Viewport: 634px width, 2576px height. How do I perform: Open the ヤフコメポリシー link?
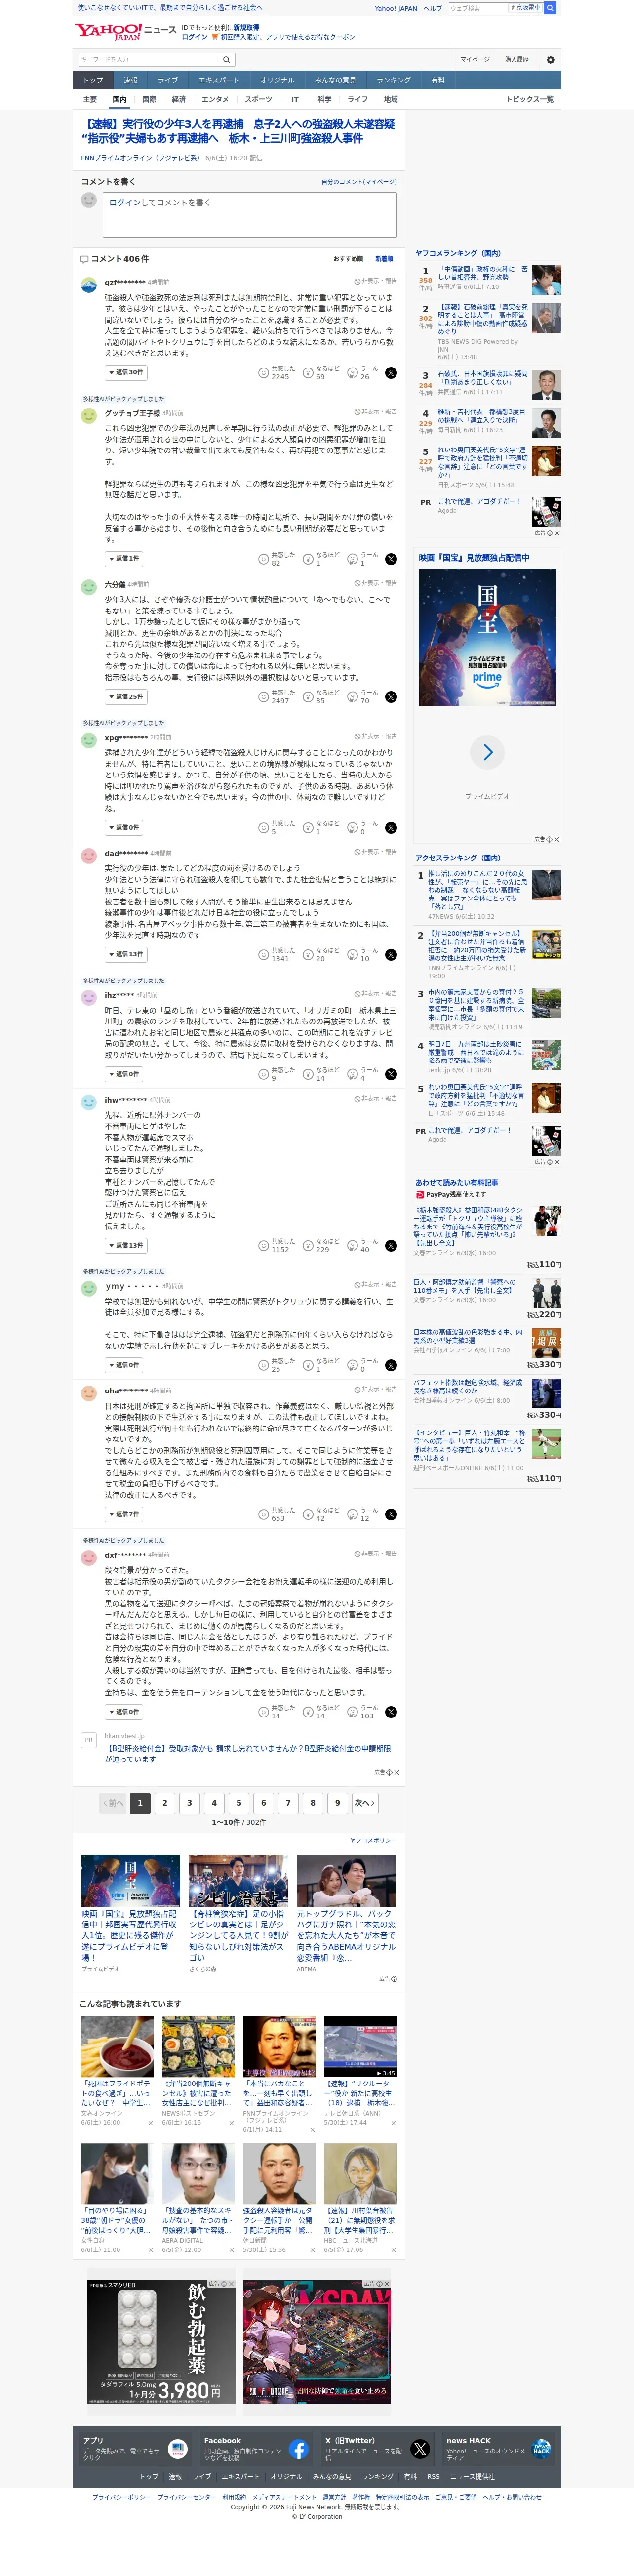click(x=373, y=1841)
